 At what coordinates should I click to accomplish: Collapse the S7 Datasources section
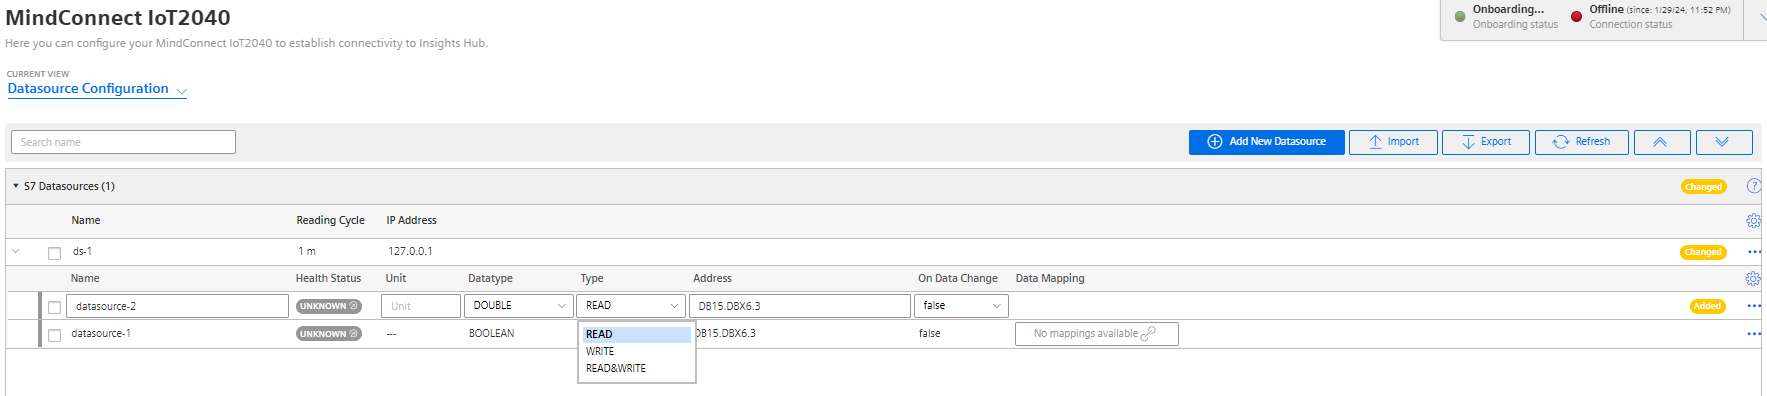16,186
